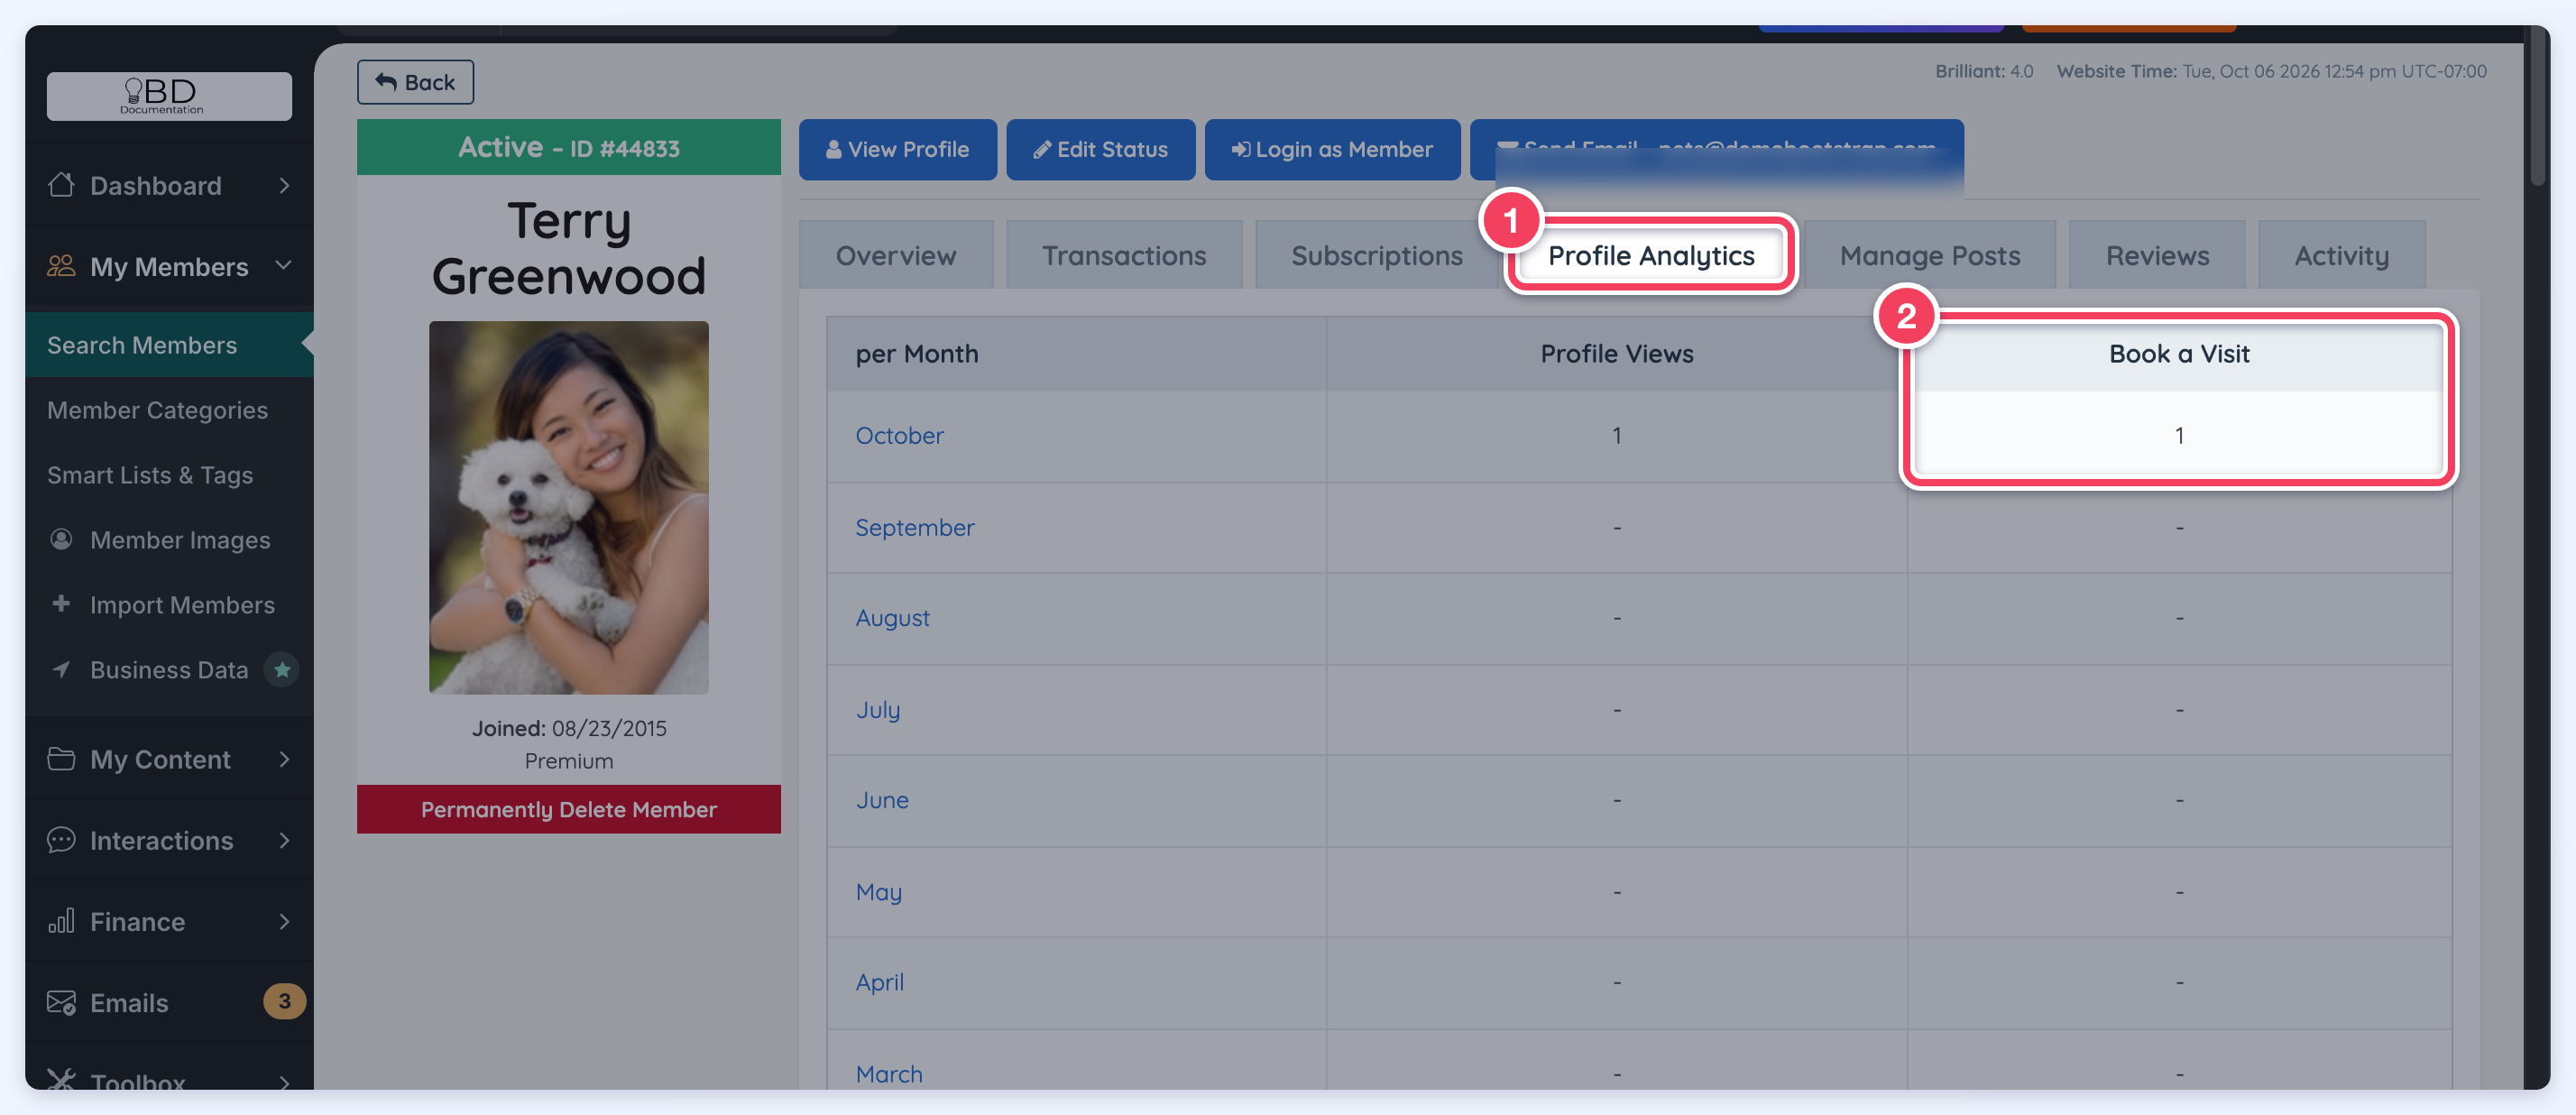Open the Subscriptions tab
This screenshot has width=2576, height=1115.
tap(1377, 256)
